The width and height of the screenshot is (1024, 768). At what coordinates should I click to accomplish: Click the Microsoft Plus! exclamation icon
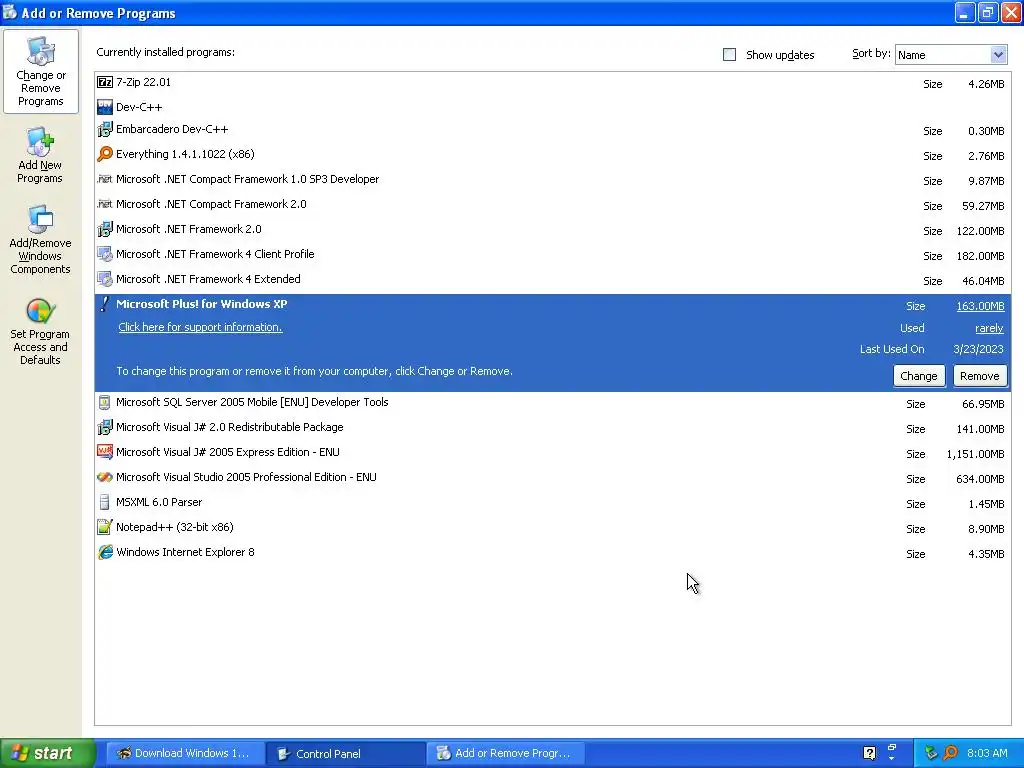104,304
